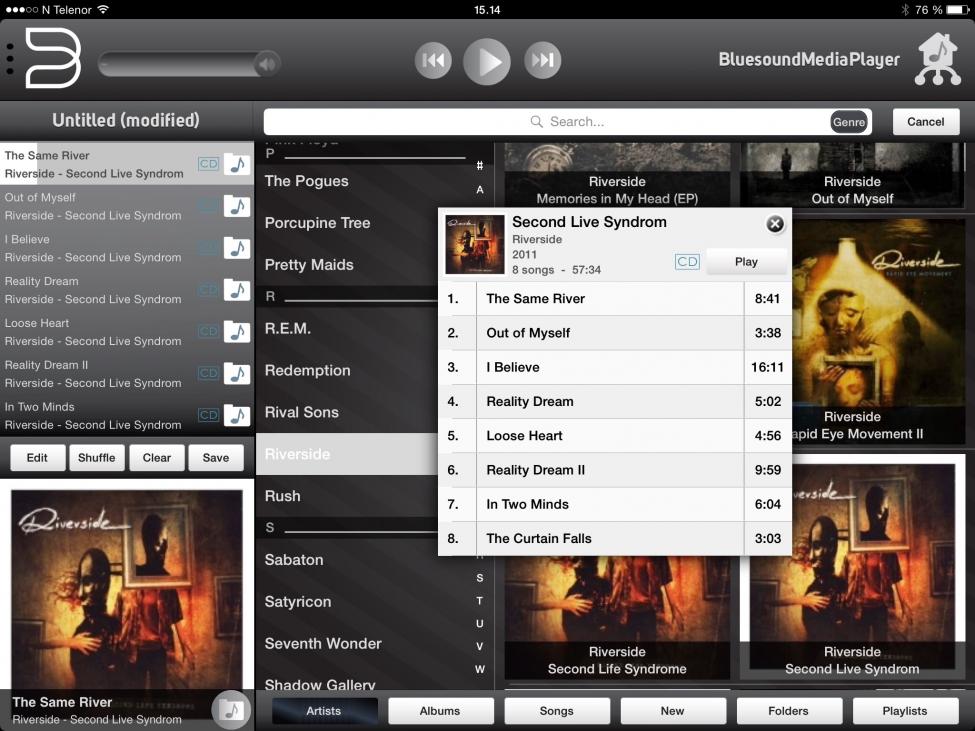
Task: Choose track 1 The Same River in popup
Action: 615,298
